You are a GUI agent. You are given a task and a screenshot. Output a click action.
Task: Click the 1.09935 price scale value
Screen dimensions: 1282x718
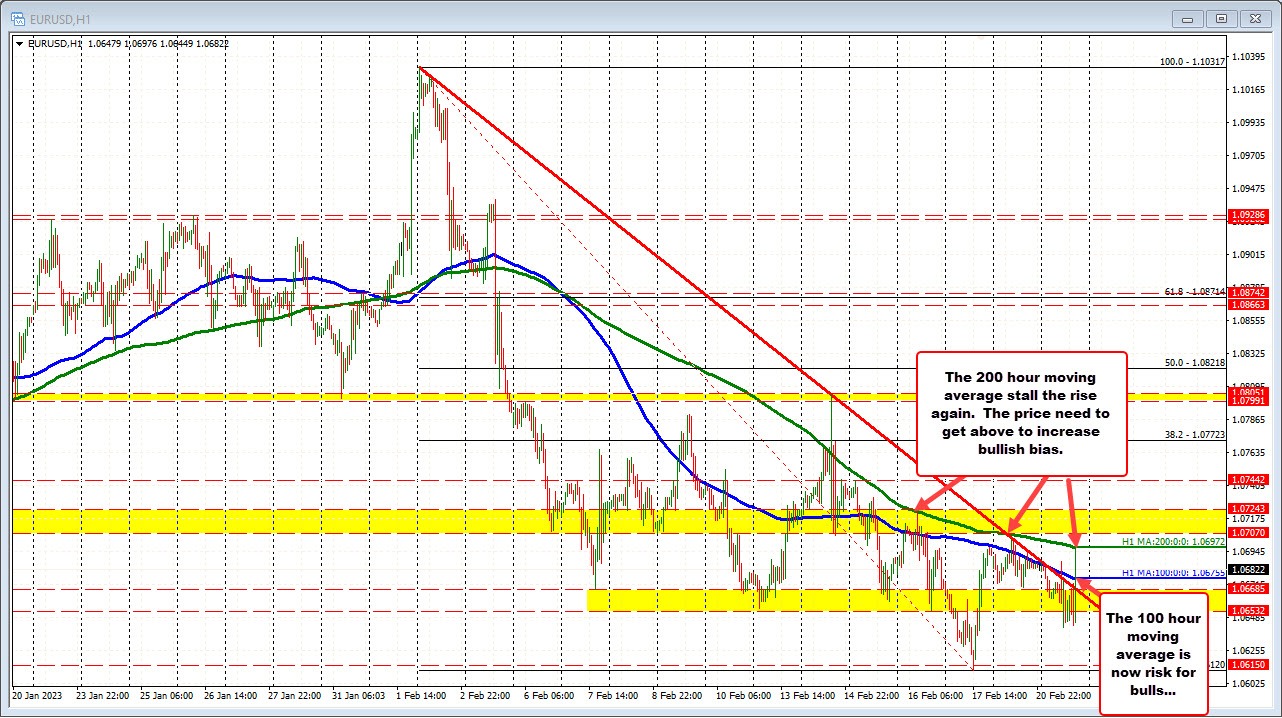tap(1250, 123)
